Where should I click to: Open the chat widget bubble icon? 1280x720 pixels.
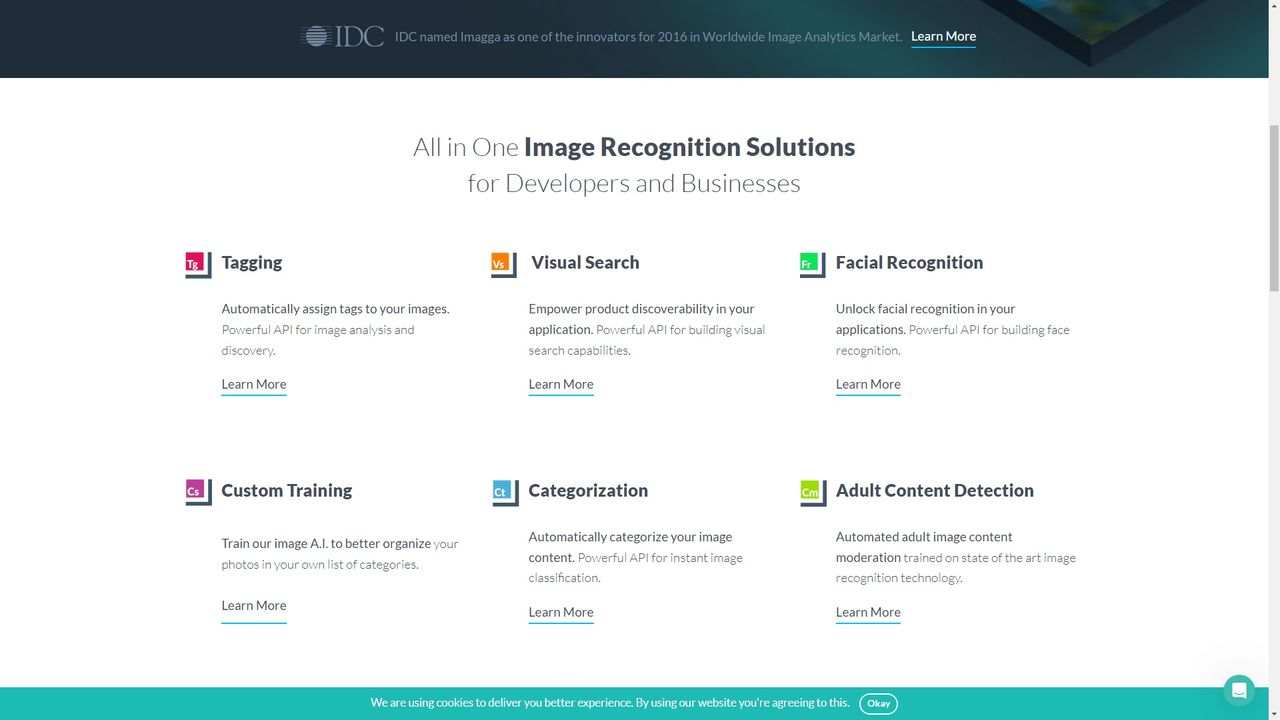(1239, 690)
